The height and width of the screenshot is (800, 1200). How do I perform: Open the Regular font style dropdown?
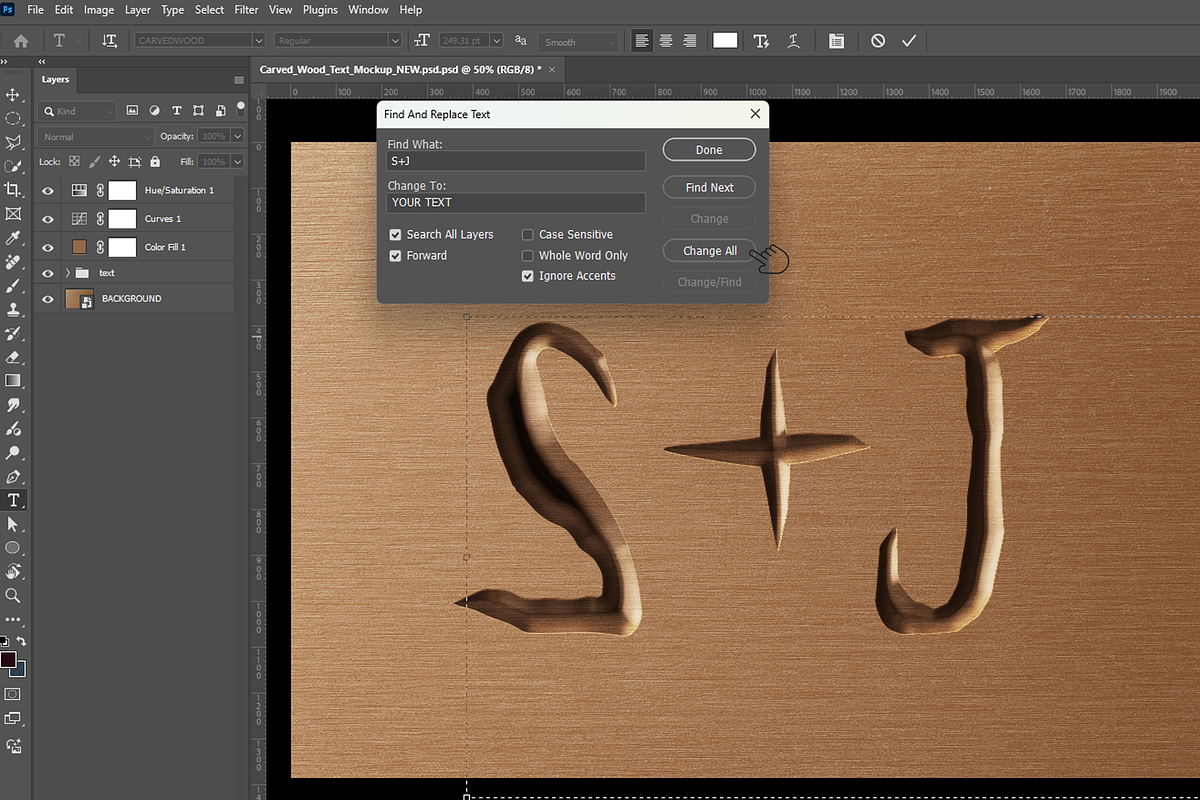coord(394,41)
